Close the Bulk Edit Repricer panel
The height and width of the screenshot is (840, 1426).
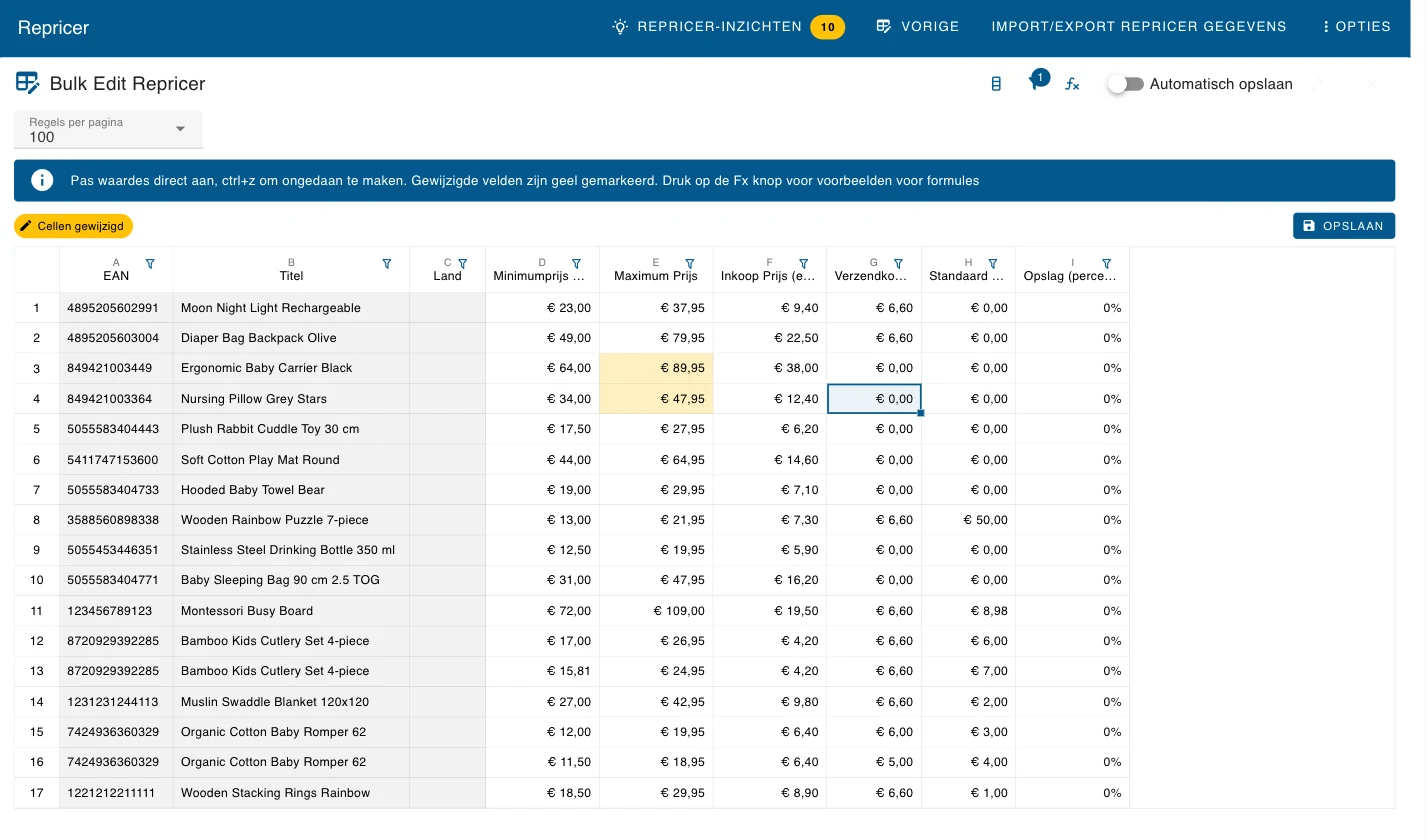[x=1371, y=85]
